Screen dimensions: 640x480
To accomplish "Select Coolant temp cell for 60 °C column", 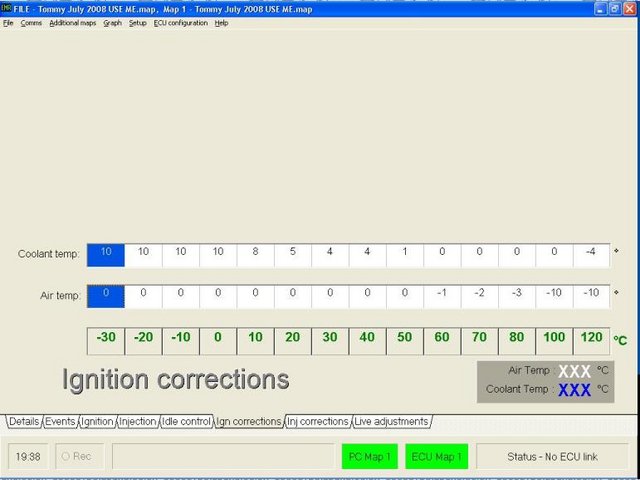I will (442, 255).
